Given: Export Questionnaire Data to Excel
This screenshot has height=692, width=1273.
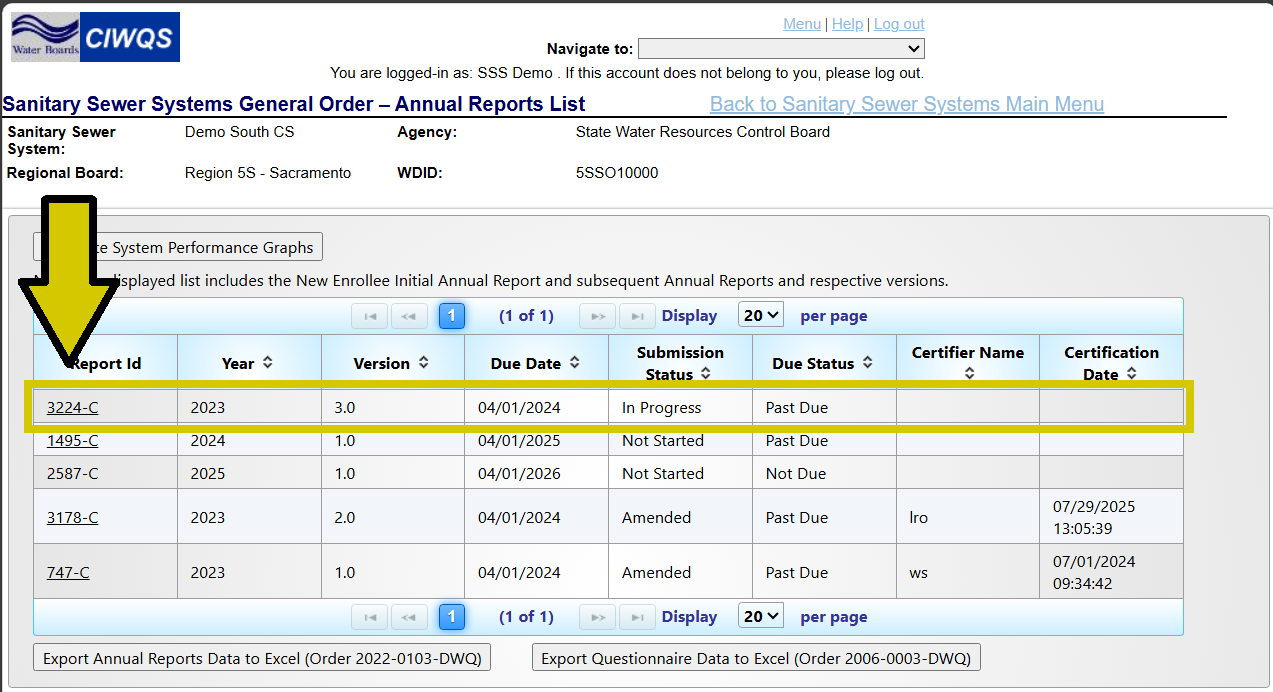Looking at the screenshot, I should coord(756,658).
